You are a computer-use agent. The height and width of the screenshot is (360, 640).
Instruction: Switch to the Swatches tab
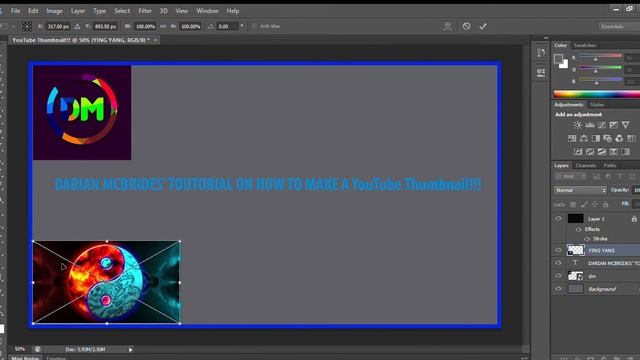coord(584,45)
